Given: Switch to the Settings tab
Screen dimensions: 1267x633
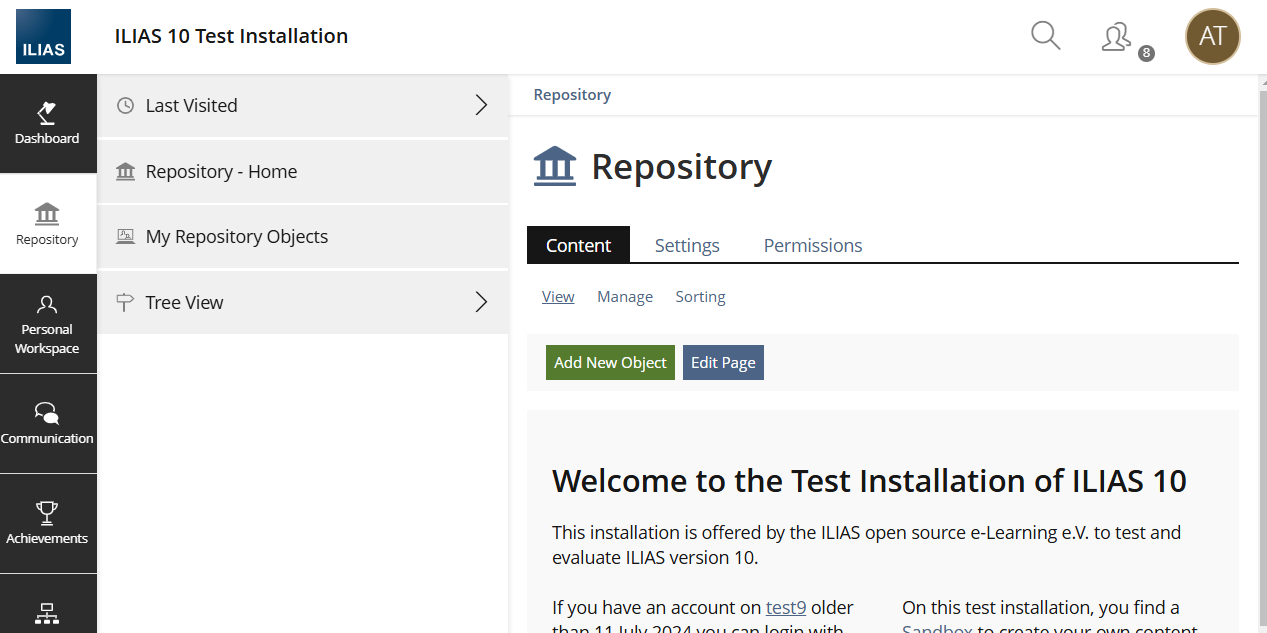Looking at the screenshot, I should [687, 245].
